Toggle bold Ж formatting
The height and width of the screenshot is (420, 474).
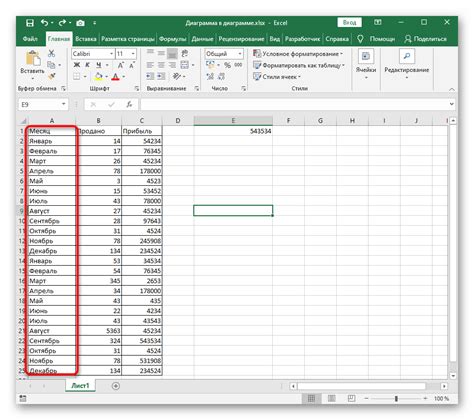tap(77, 65)
